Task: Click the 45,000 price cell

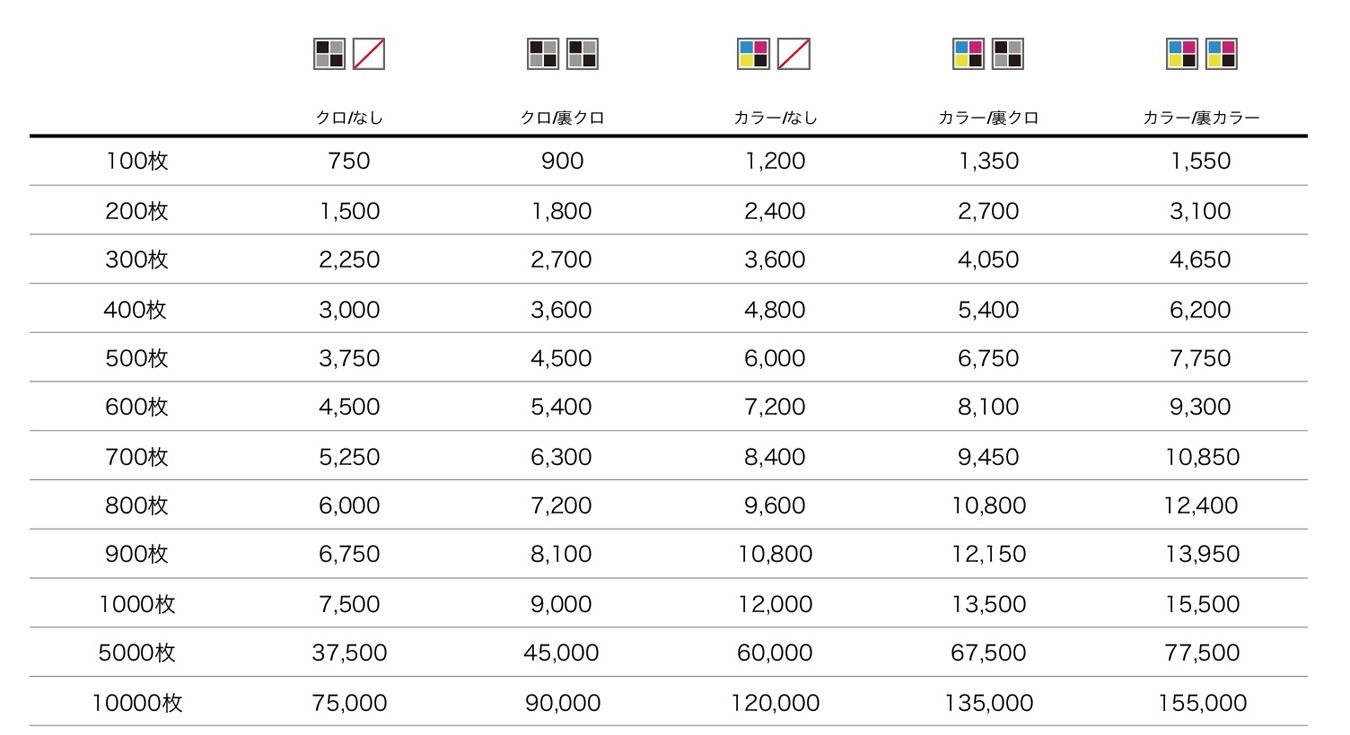Action: [x=561, y=653]
